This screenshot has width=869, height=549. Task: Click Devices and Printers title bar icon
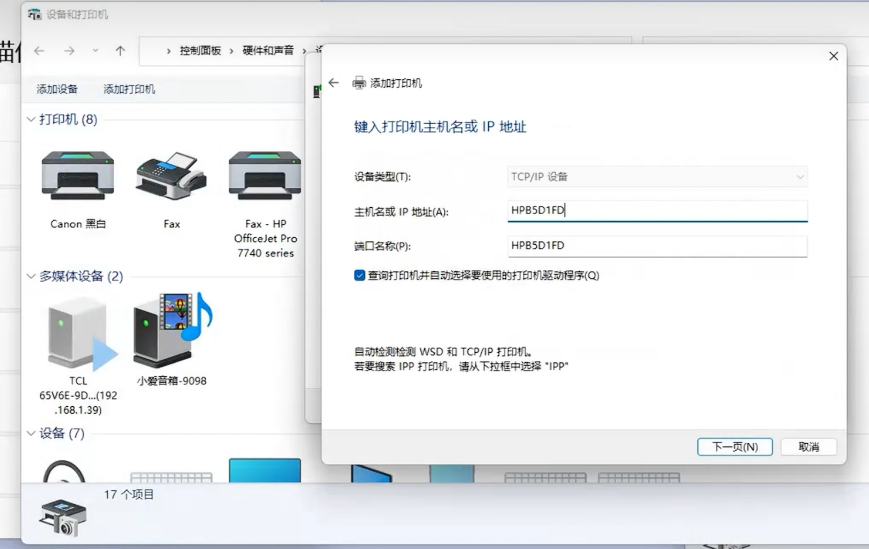[34, 14]
